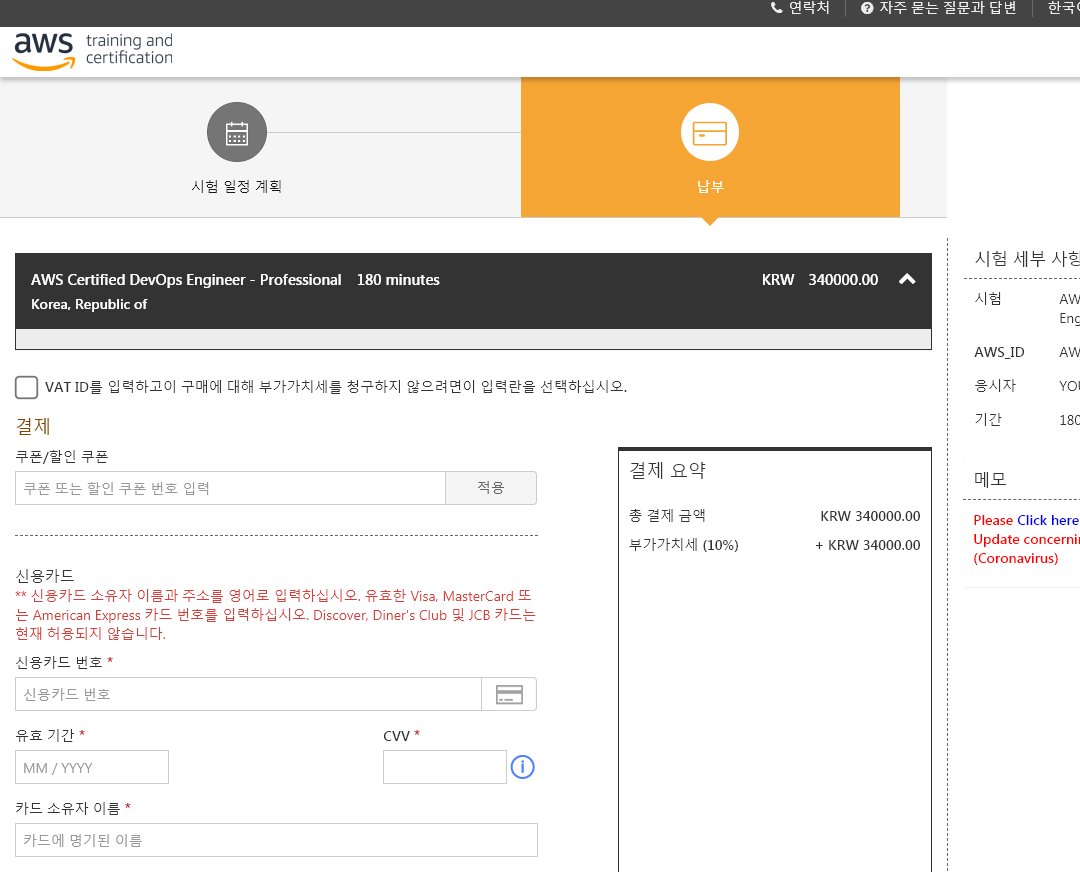Click the '부가가치세 (10%)' label
Screen dimensions: 1080x872
pos(683,545)
